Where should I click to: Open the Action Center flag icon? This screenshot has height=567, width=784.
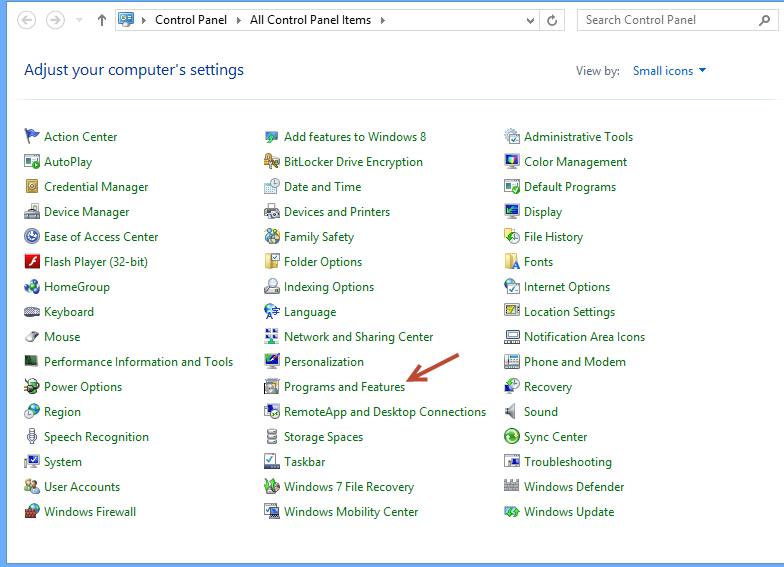tap(32, 136)
